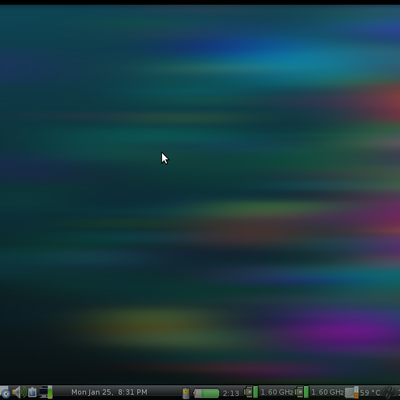
Task: Click the 59 °C temperature reading
Action: pyautogui.click(x=370, y=393)
